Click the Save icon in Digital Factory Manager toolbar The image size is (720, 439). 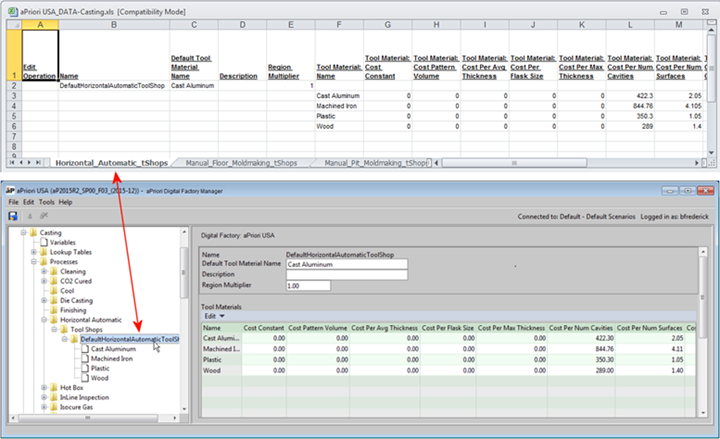coord(13,216)
